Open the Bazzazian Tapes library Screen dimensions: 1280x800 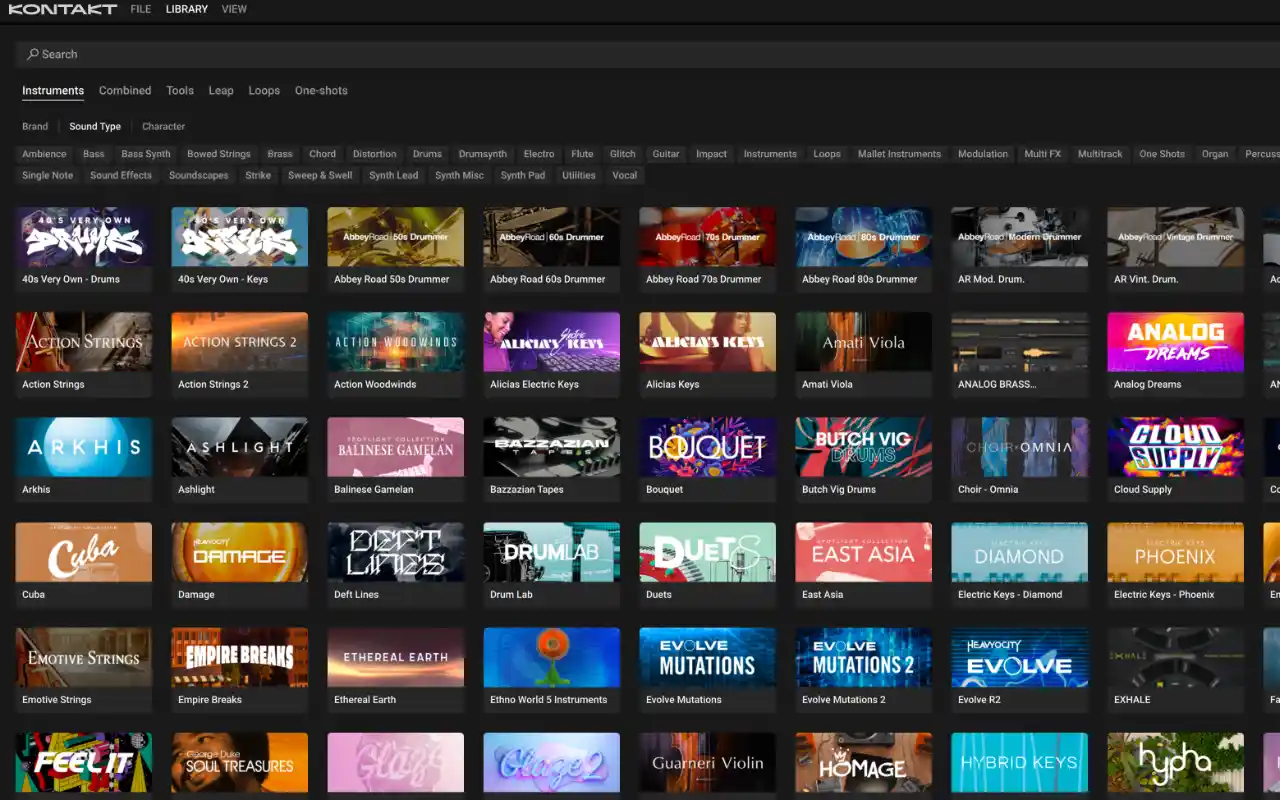click(x=552, y=460)
